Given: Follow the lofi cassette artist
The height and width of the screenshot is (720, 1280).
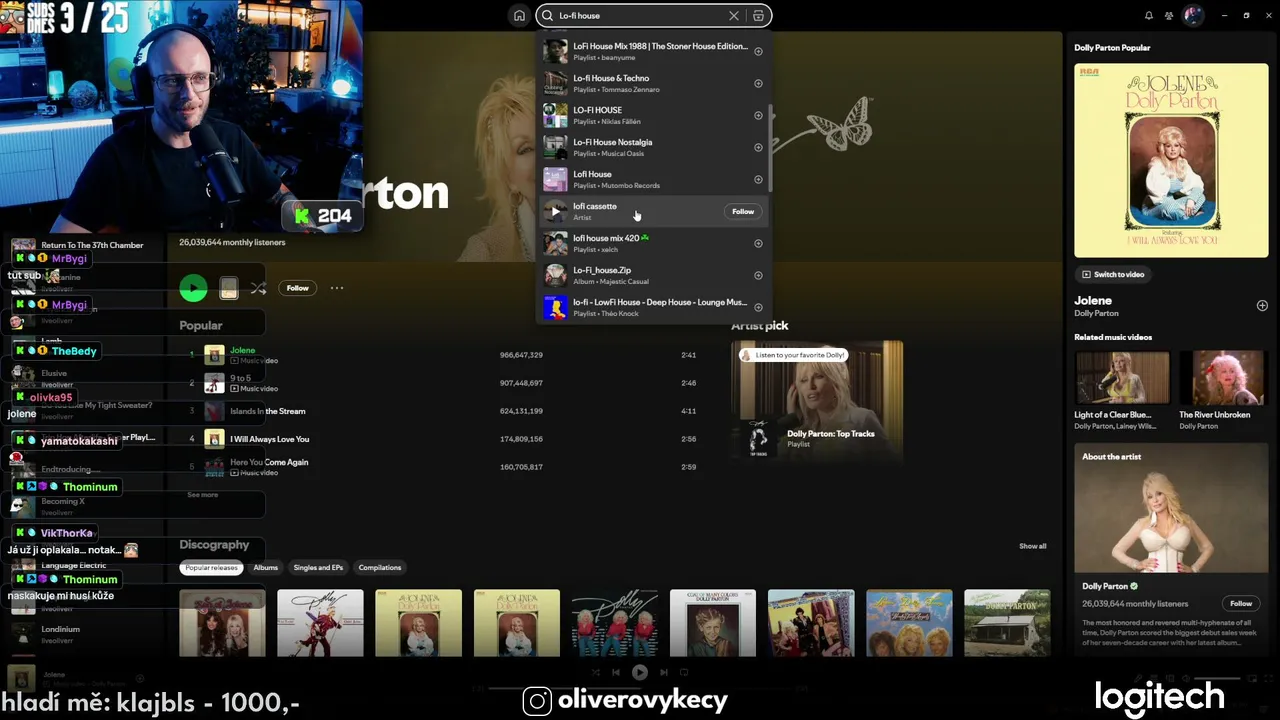Looking at the screenshot, I should 743,212.
